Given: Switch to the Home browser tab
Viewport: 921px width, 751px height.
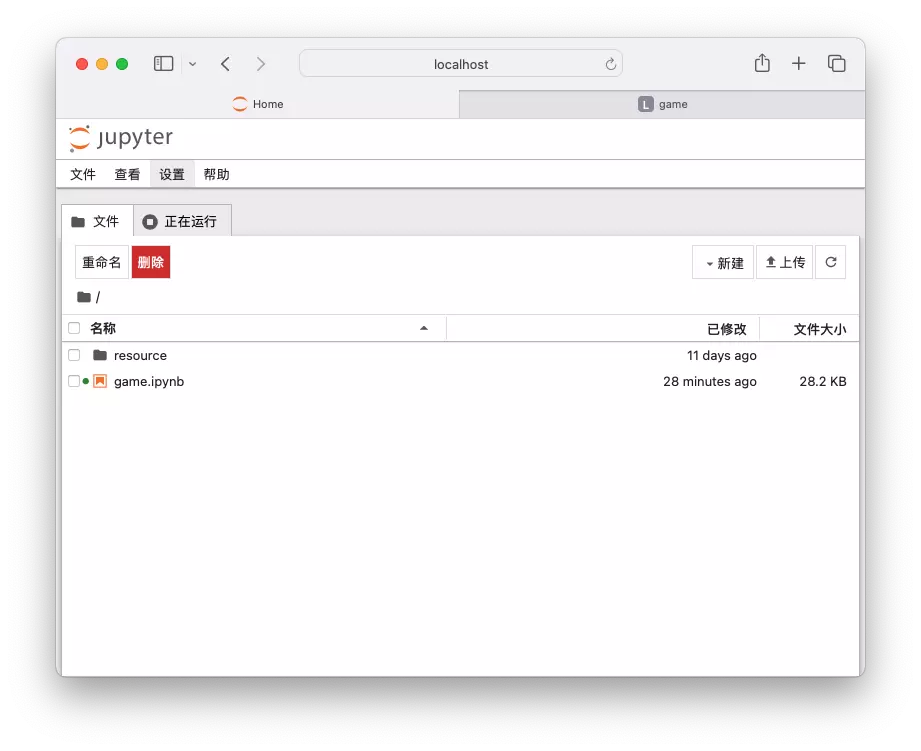Looking at the screenshot, I should [x=258, y=104].
